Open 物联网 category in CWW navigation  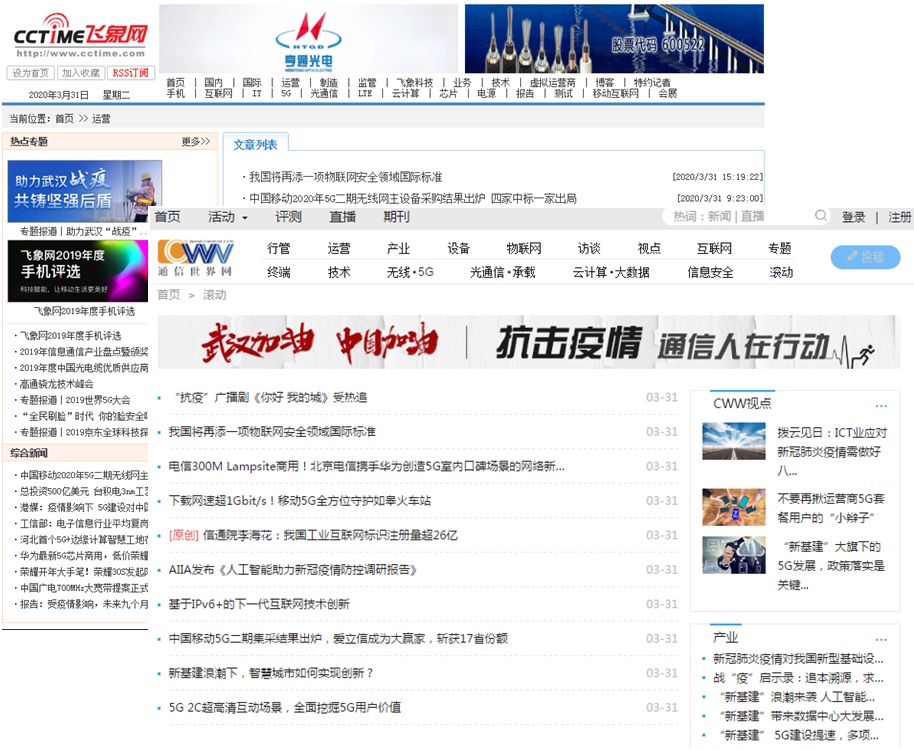[x=524, y=249]
